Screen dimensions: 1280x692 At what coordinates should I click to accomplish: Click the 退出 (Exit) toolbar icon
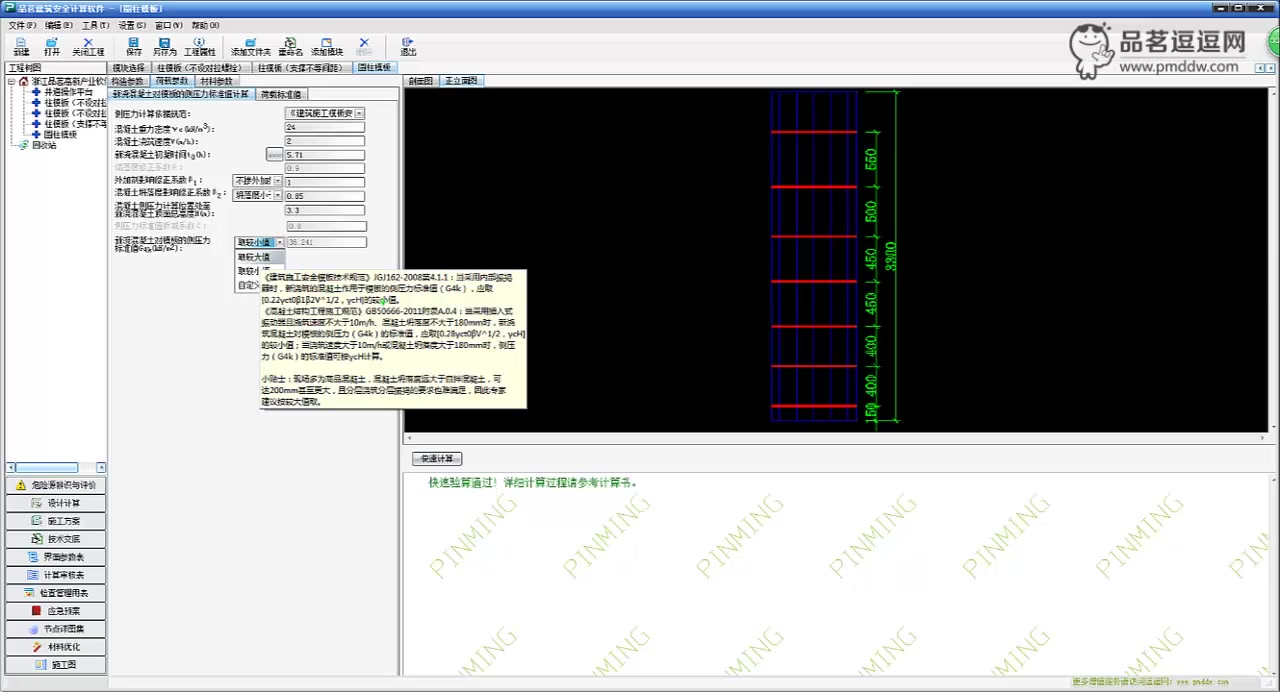[408, 46]
